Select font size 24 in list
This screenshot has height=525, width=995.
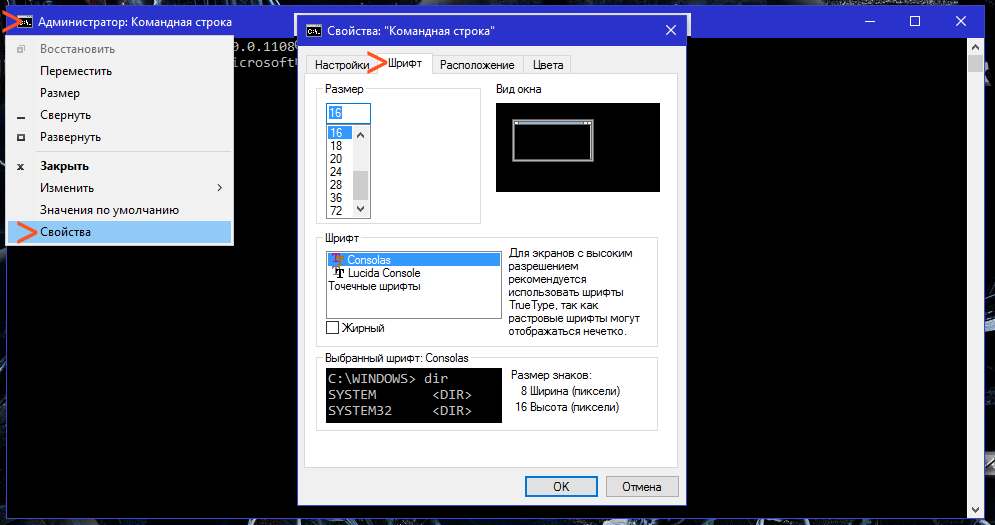click(x=339, y=172)
